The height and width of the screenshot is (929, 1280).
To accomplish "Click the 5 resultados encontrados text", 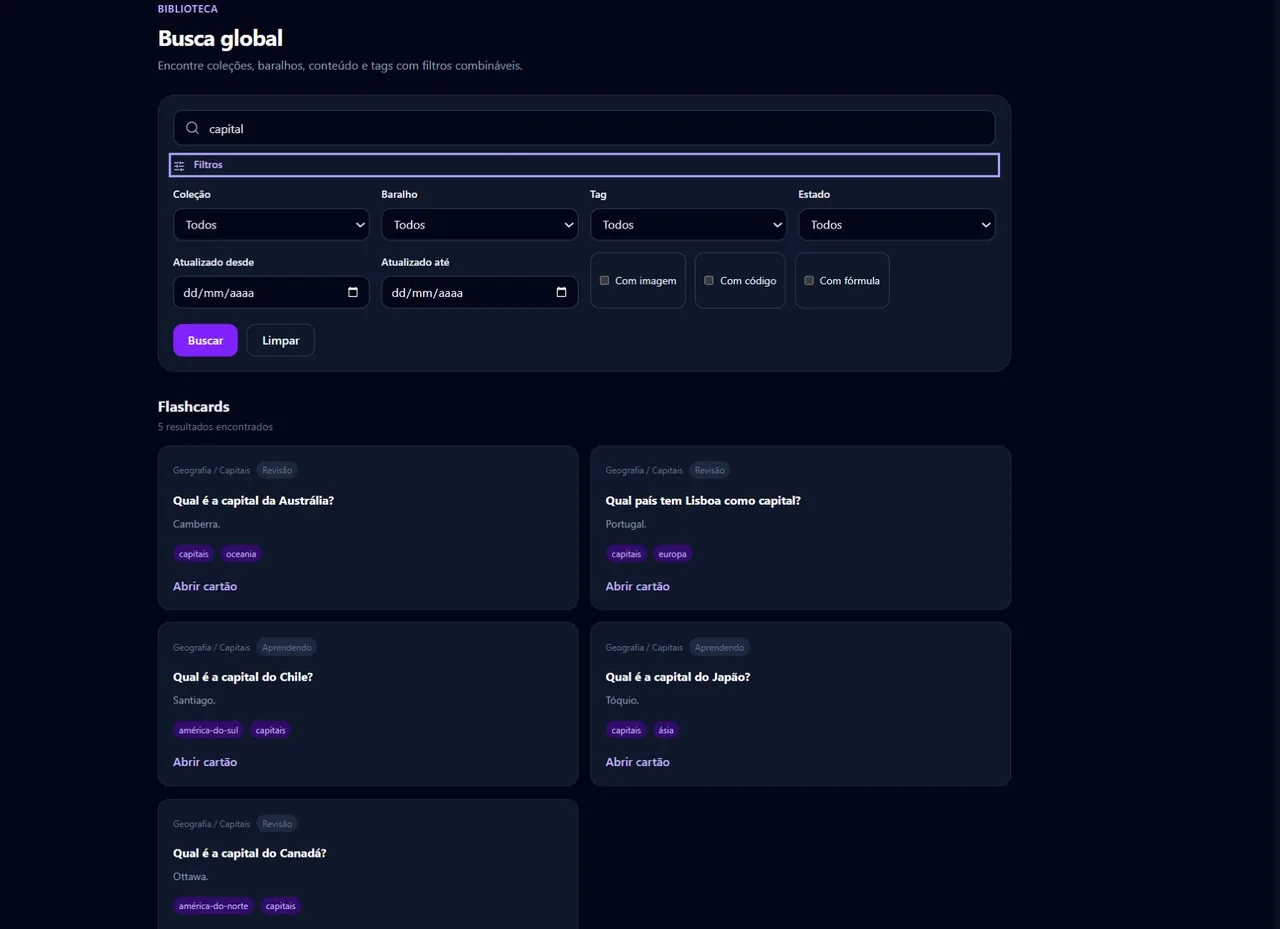I will coord(215,427).
